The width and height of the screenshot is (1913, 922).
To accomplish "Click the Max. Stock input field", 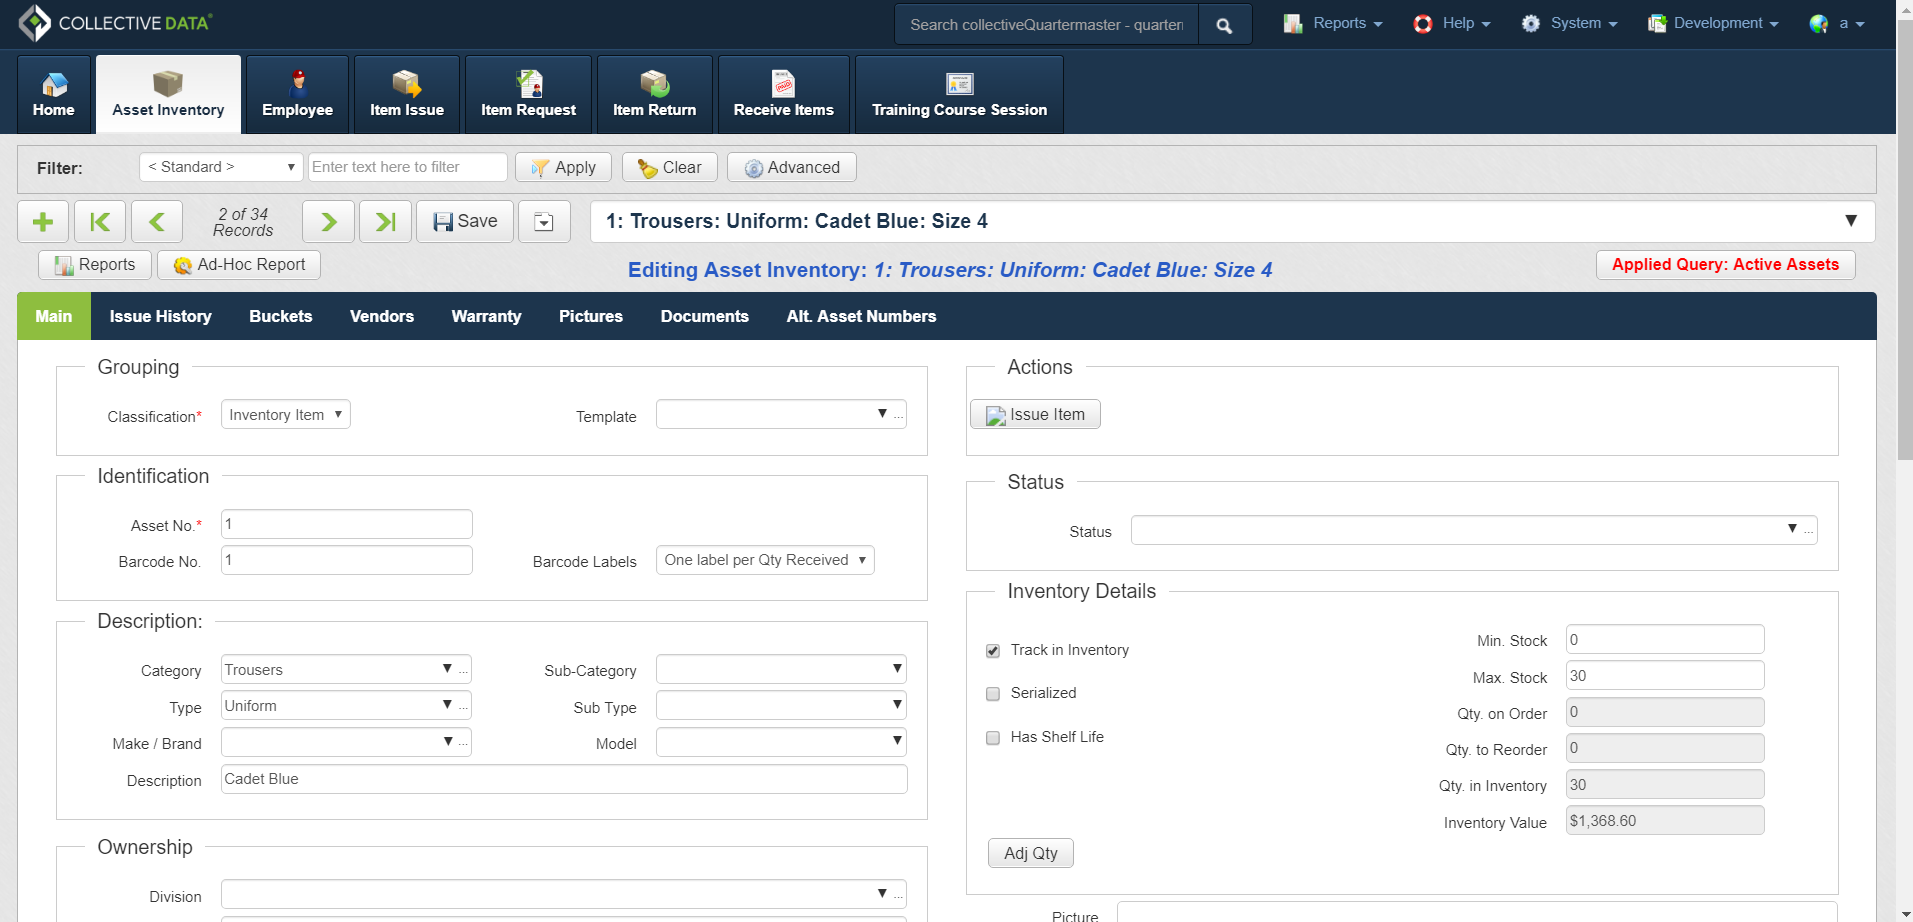I will [1665, 676].
